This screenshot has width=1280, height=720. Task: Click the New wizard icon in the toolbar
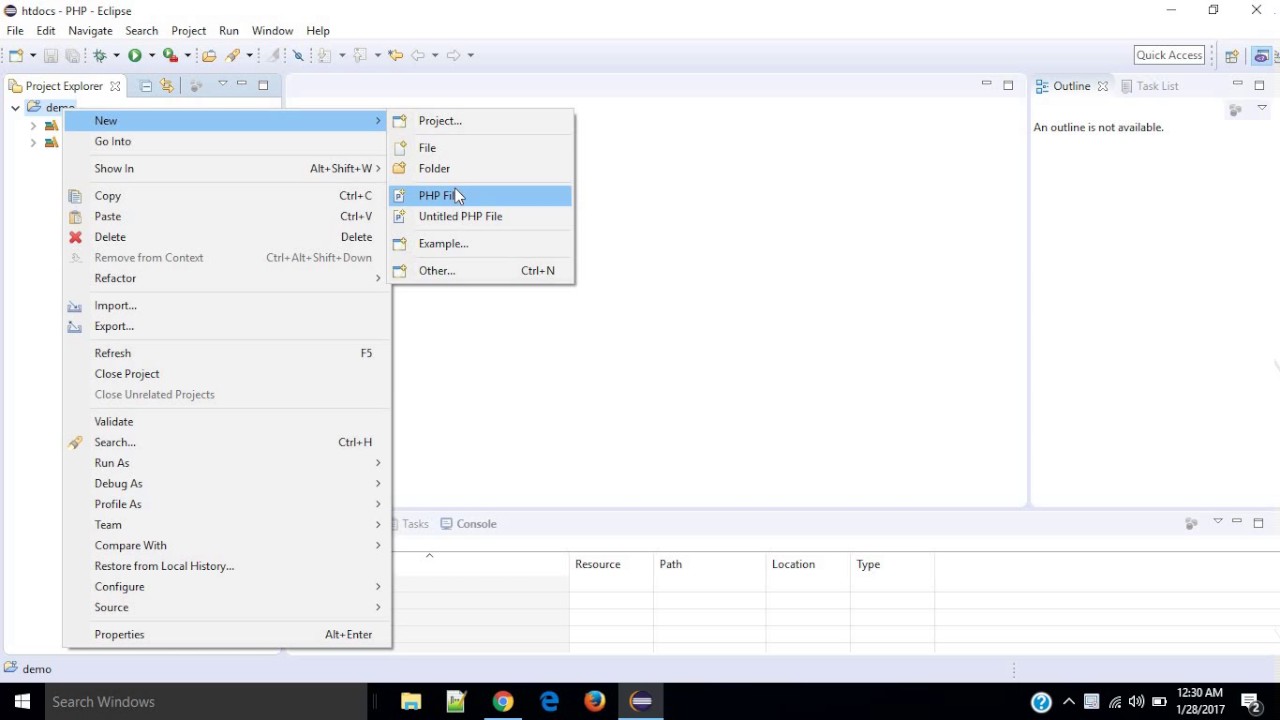point(15,55)
